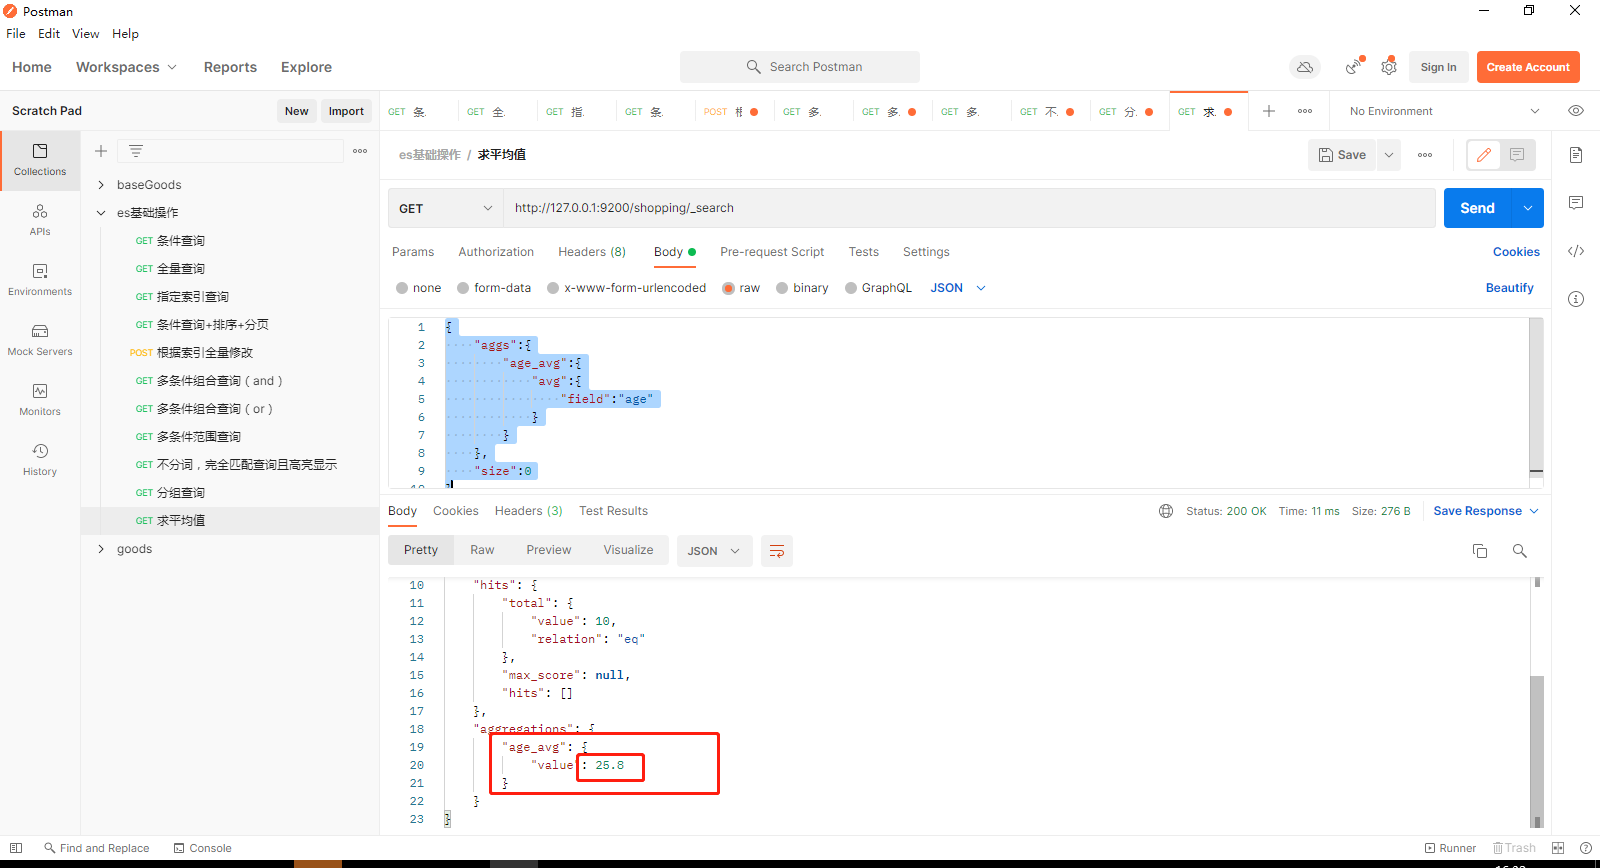
Task: Open the documentation icon in right sidebar
Action: click(1576, 155)
